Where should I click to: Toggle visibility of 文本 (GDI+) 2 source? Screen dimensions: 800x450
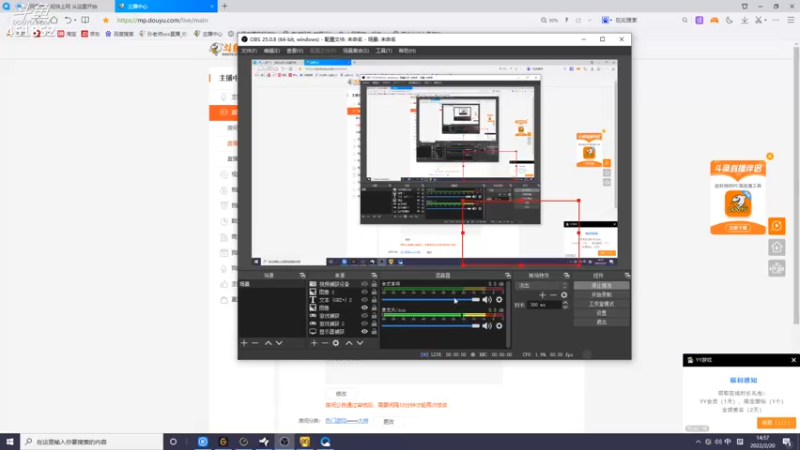coord(364,300)
